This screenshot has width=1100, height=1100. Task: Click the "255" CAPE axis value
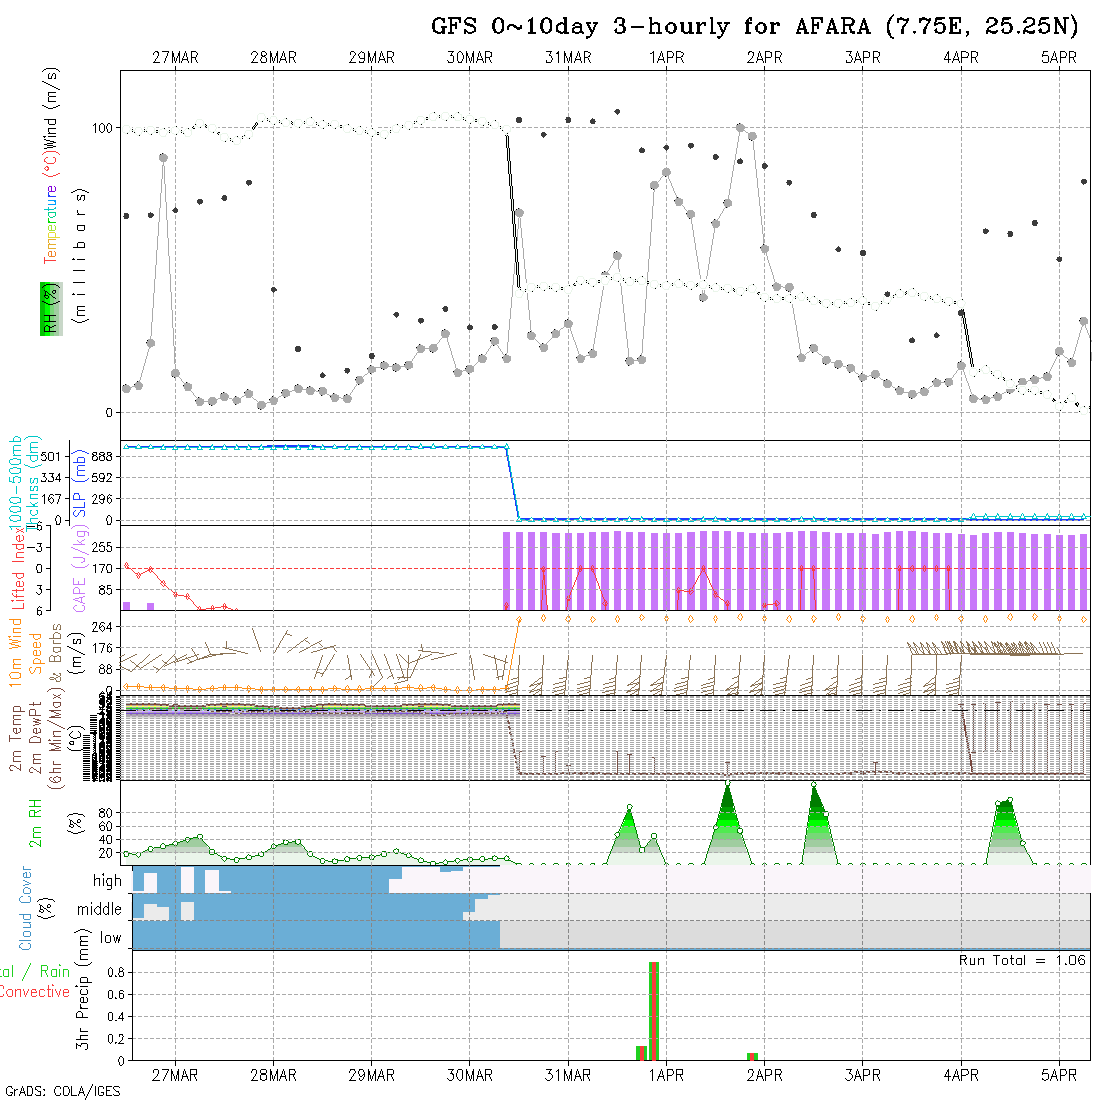(x=102, y=547)
